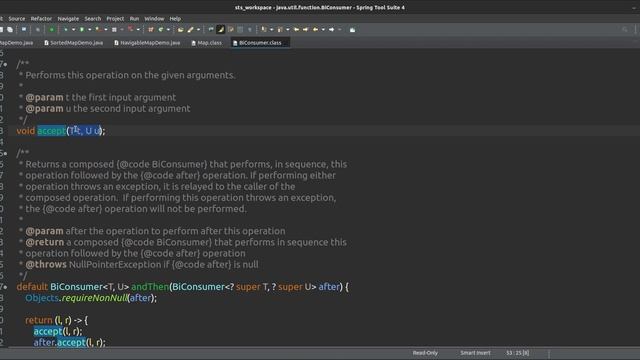The width and height of the screenshot is (640, 360).
Task: Open the Search menu
Action: (x=93, y=19)
